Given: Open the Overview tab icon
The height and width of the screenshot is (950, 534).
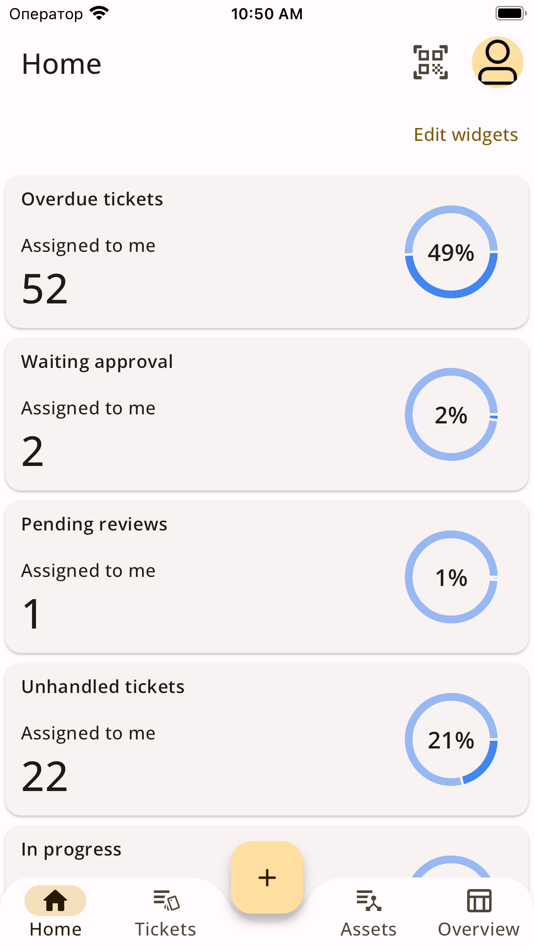Looking at the screenshot, I should pyautogui.click(x=479, y=900).
